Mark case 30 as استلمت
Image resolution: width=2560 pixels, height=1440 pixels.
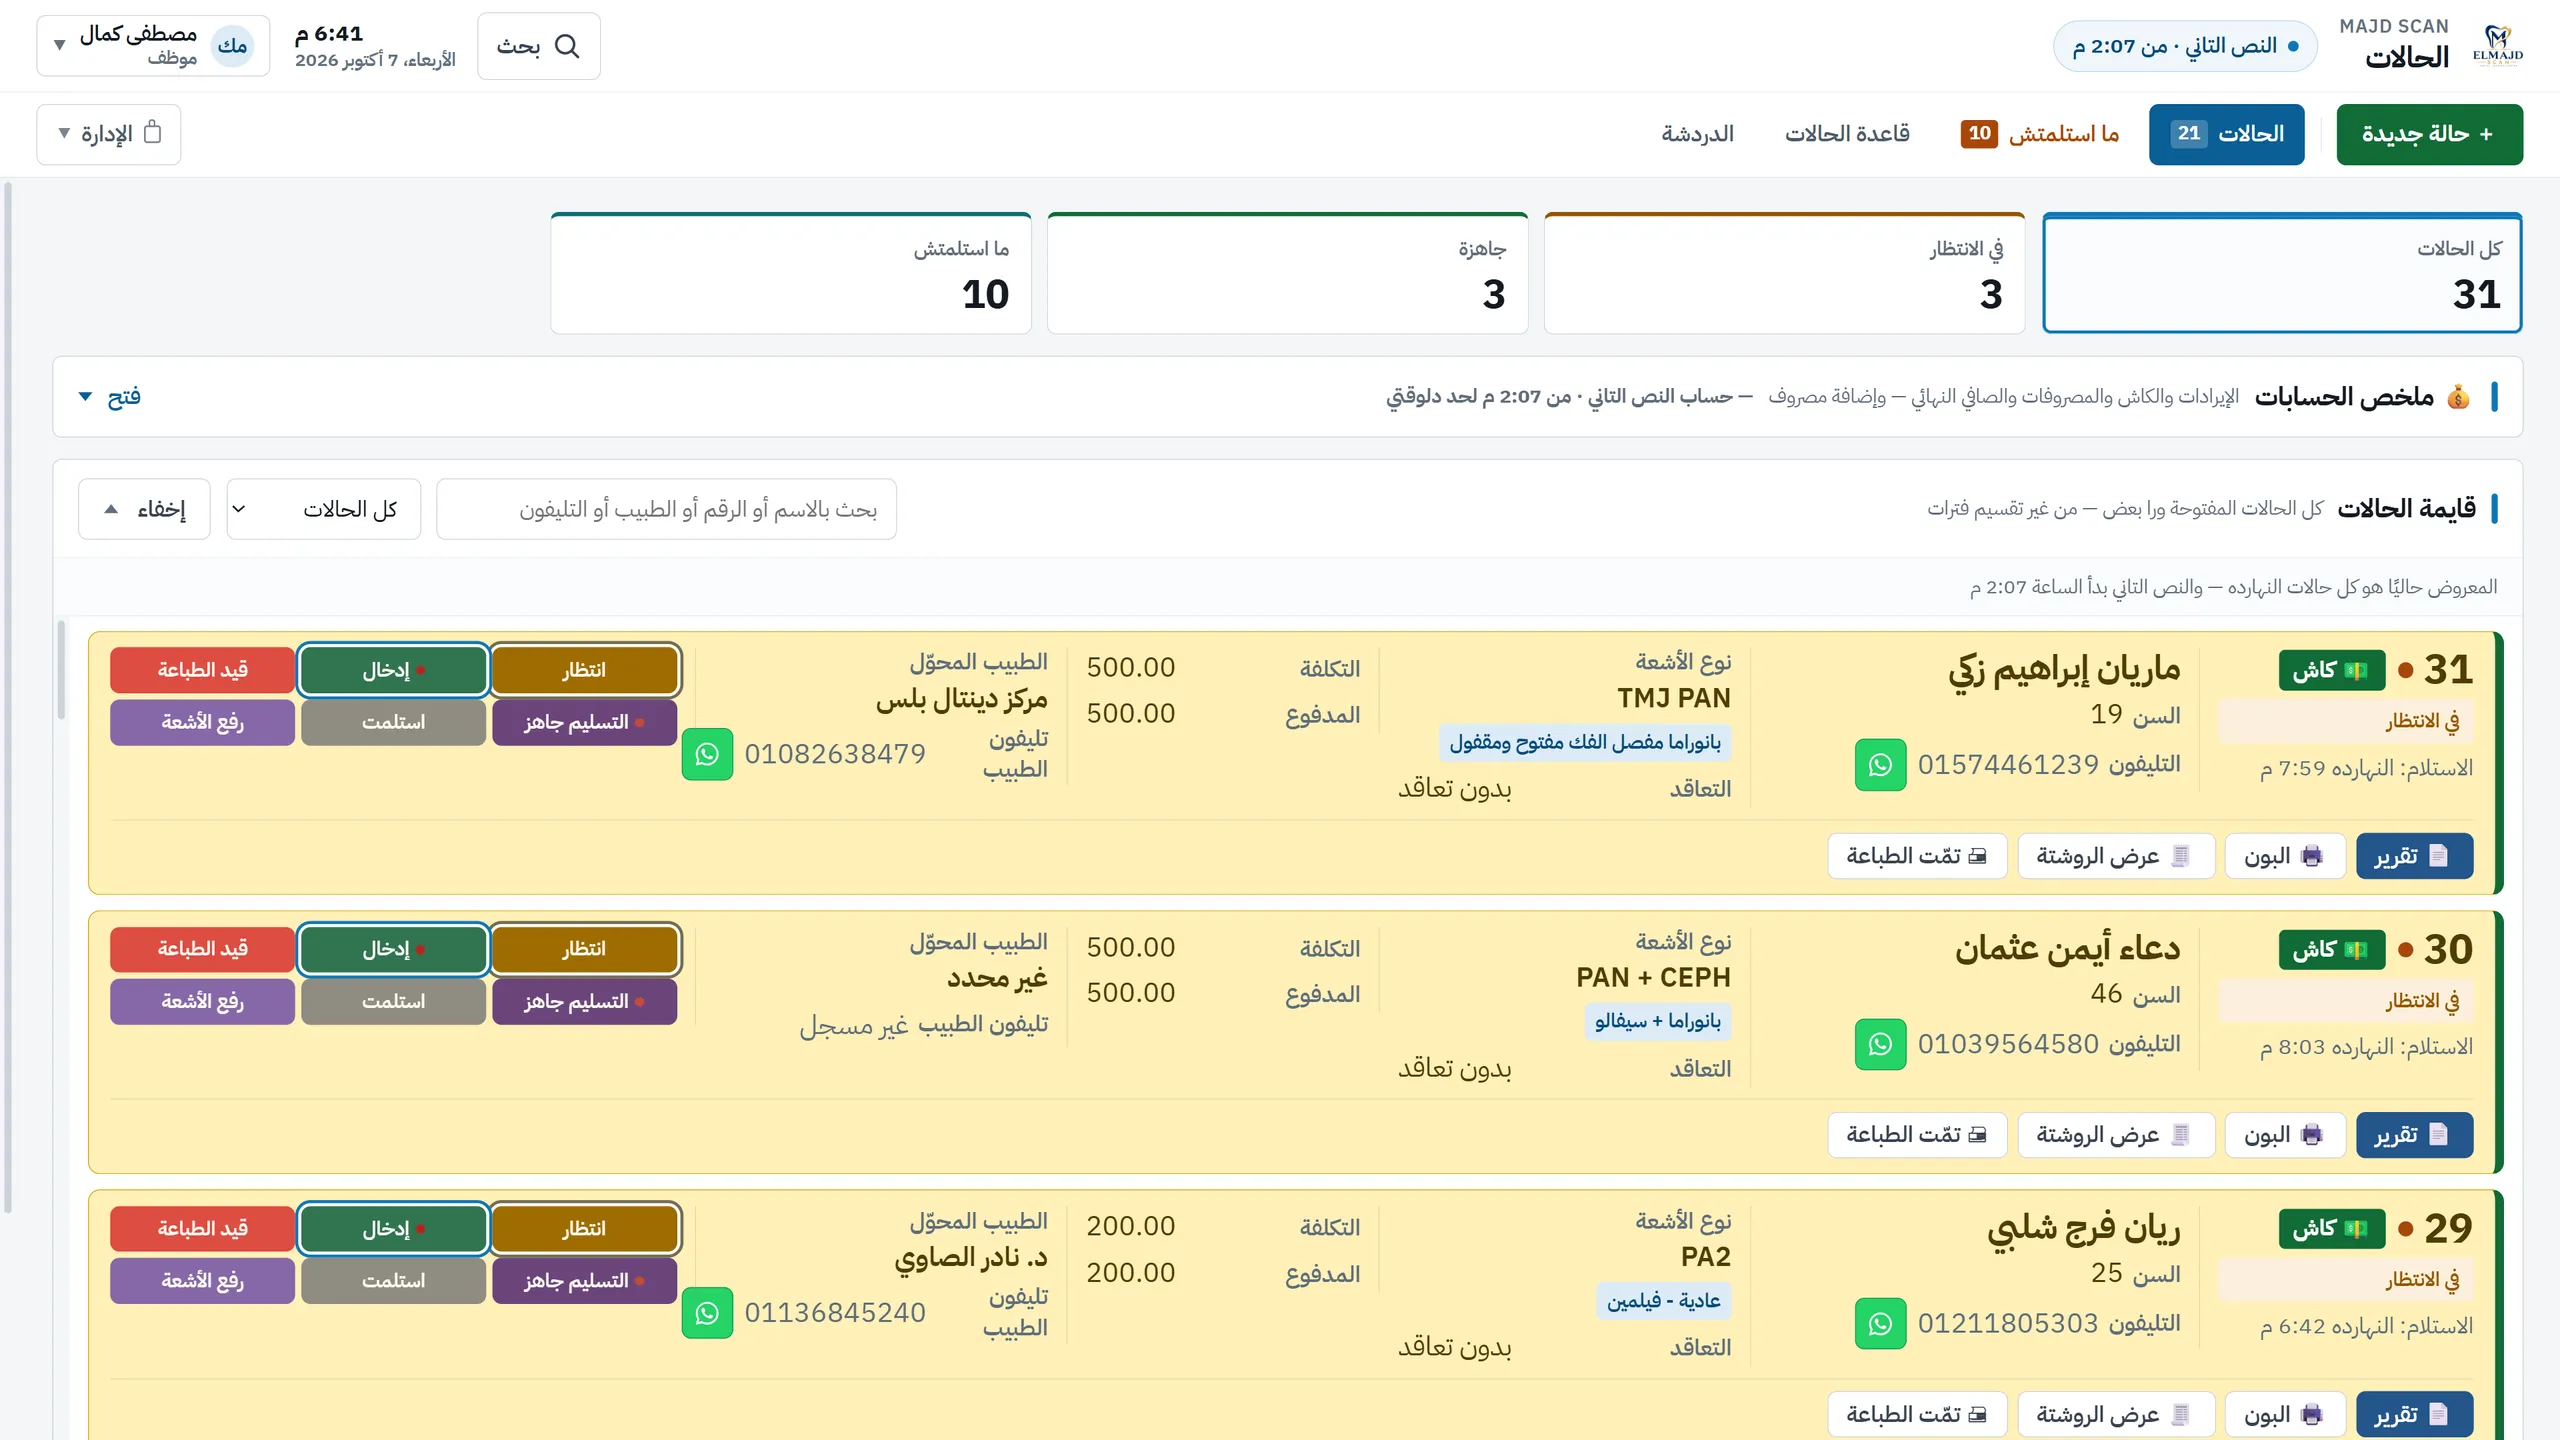click(x=393, y=1001)
